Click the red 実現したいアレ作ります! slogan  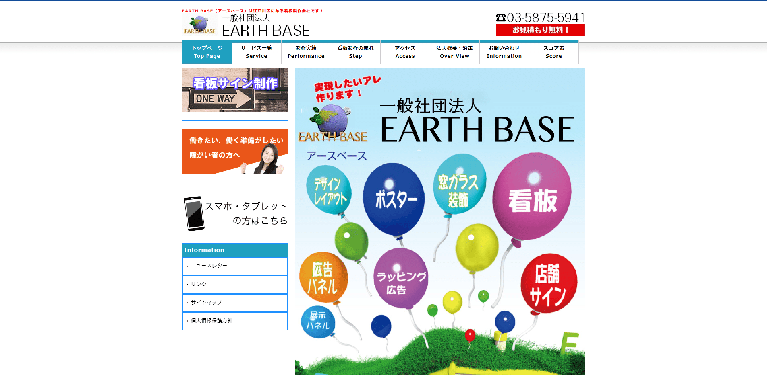[347, 87]
